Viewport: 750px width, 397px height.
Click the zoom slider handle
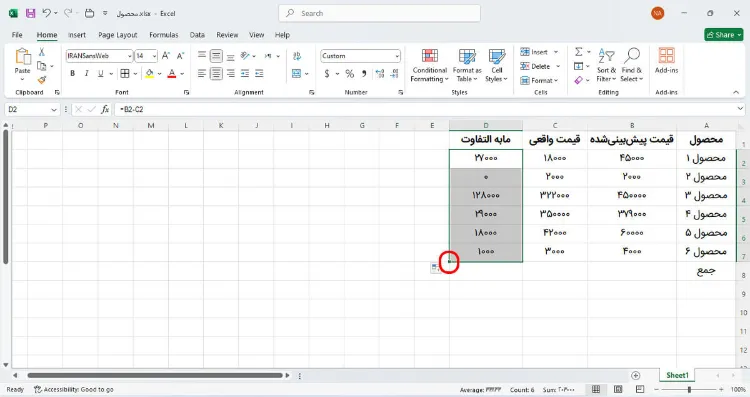click(x=689, y=389)
